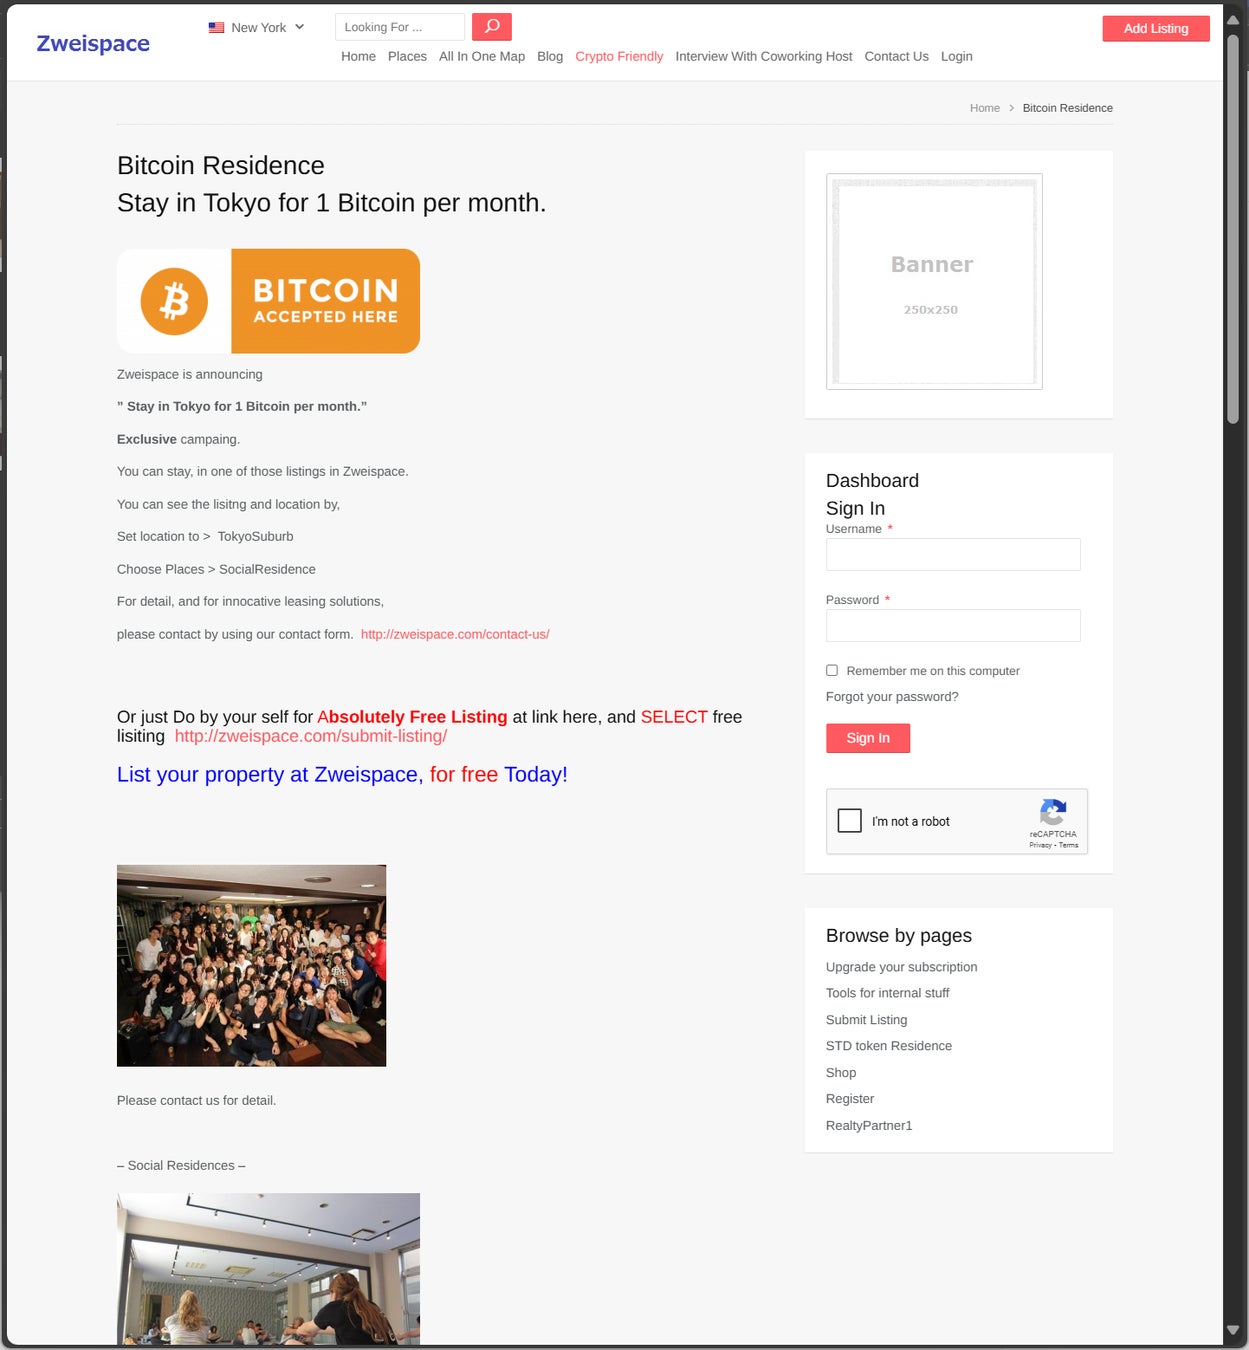Click the magnifier search button

click(x=491, y=27)
